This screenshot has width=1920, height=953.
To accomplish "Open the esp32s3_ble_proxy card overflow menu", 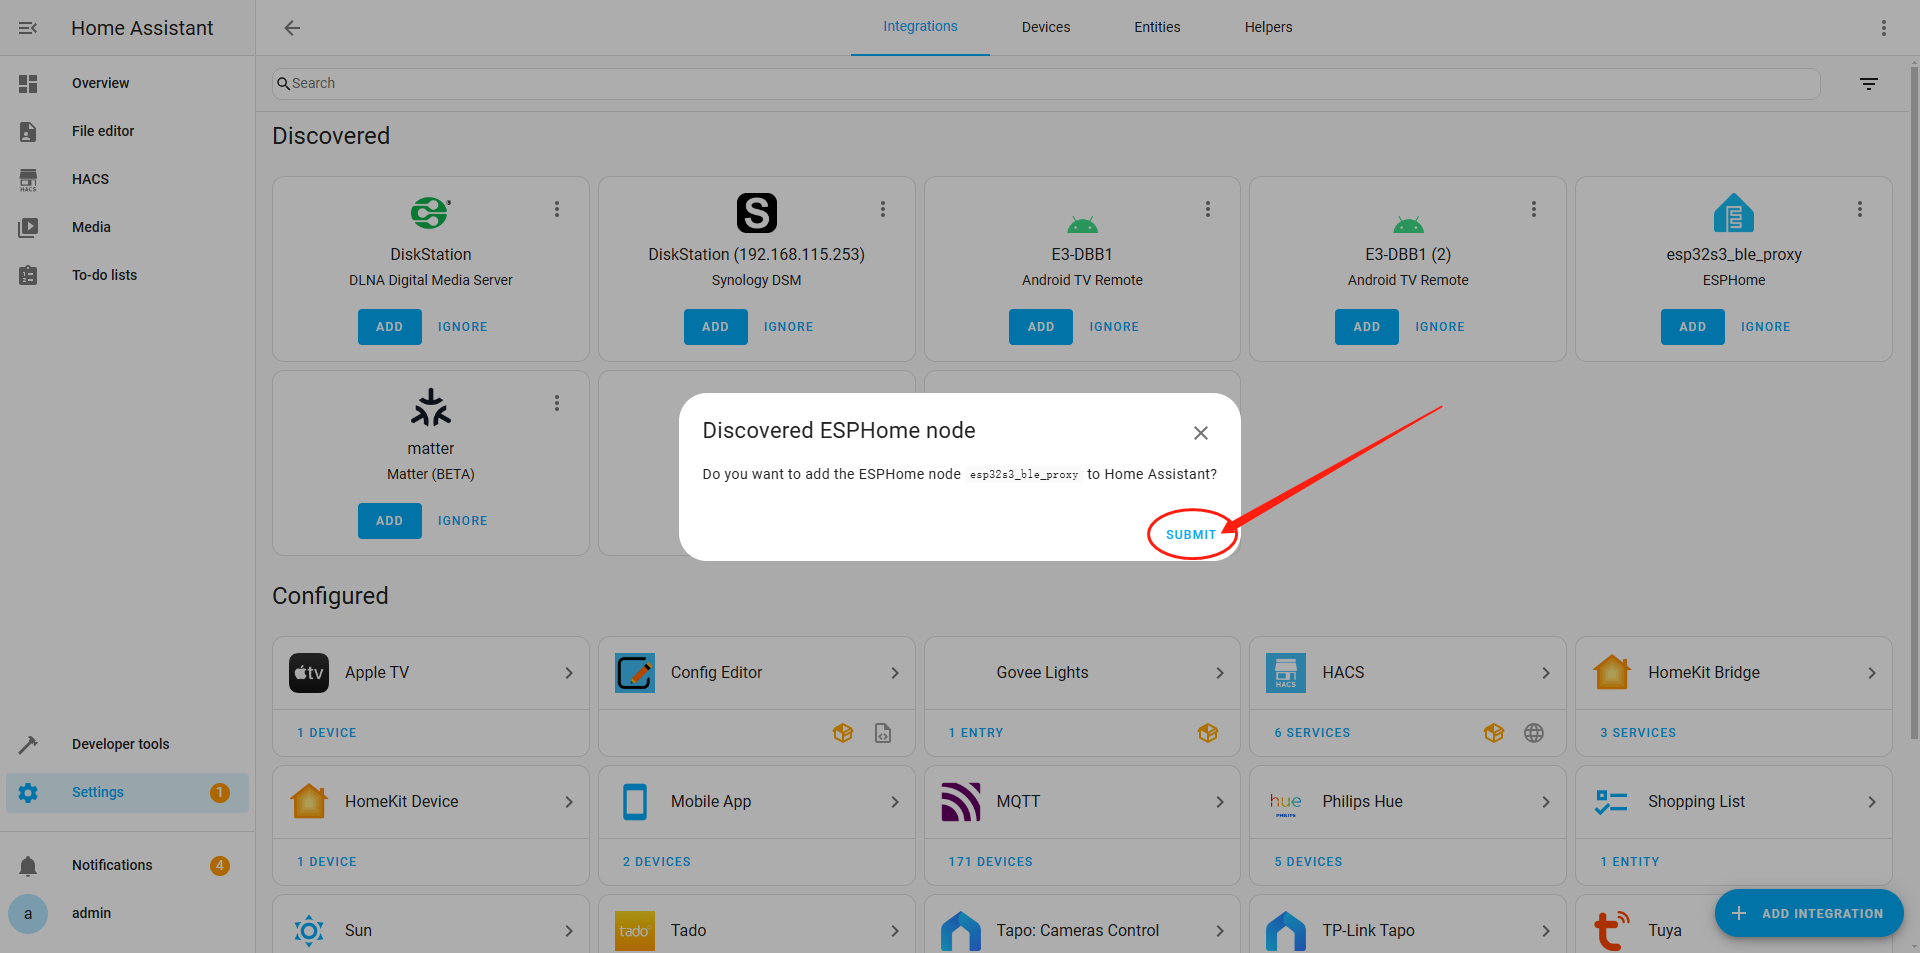I will [1859, 209].
